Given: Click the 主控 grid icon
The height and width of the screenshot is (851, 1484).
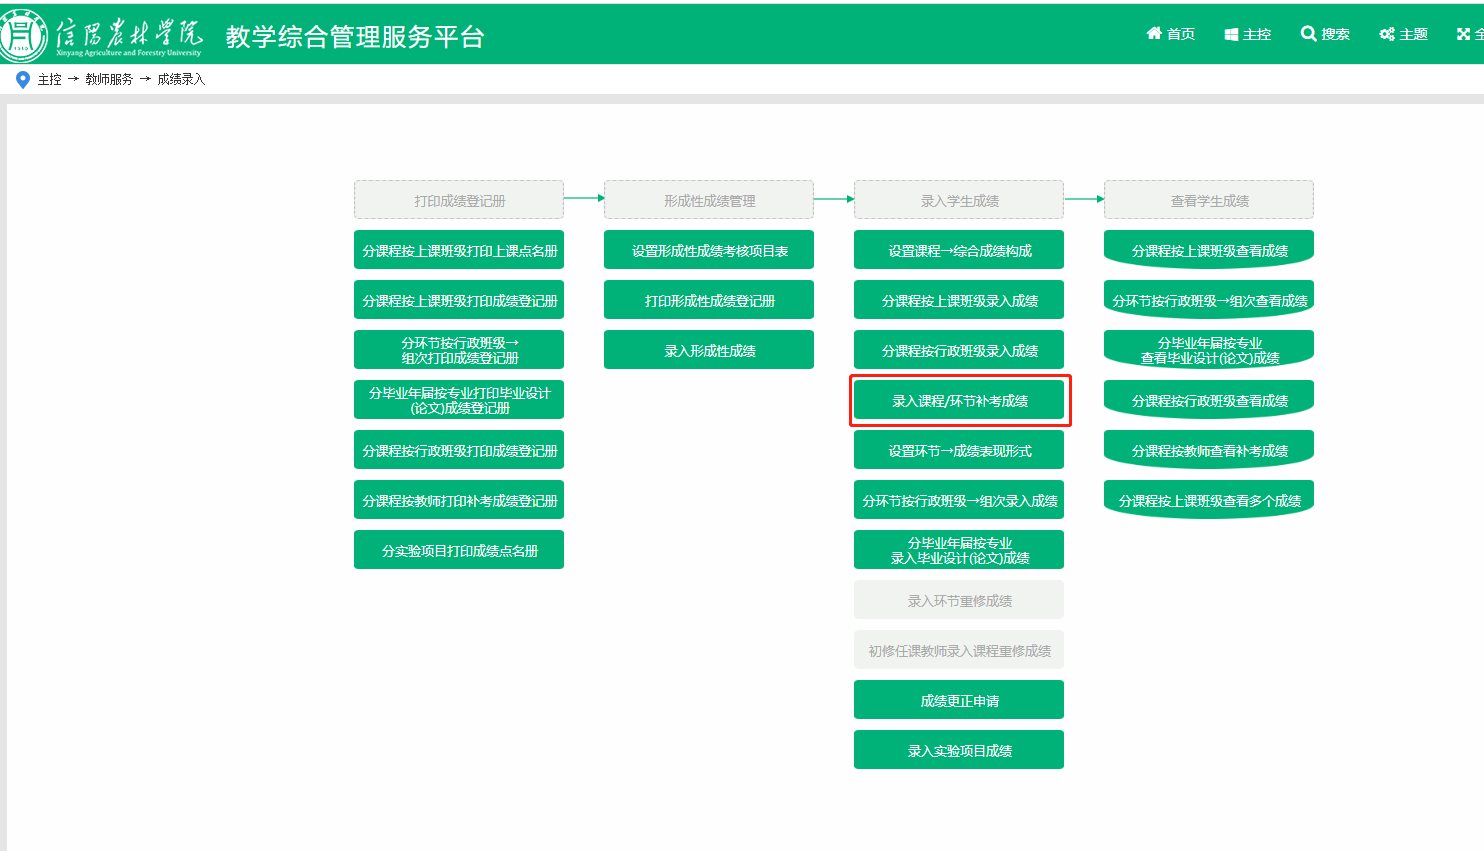Looking at the screenshot, I should [x=1231, y=34].
